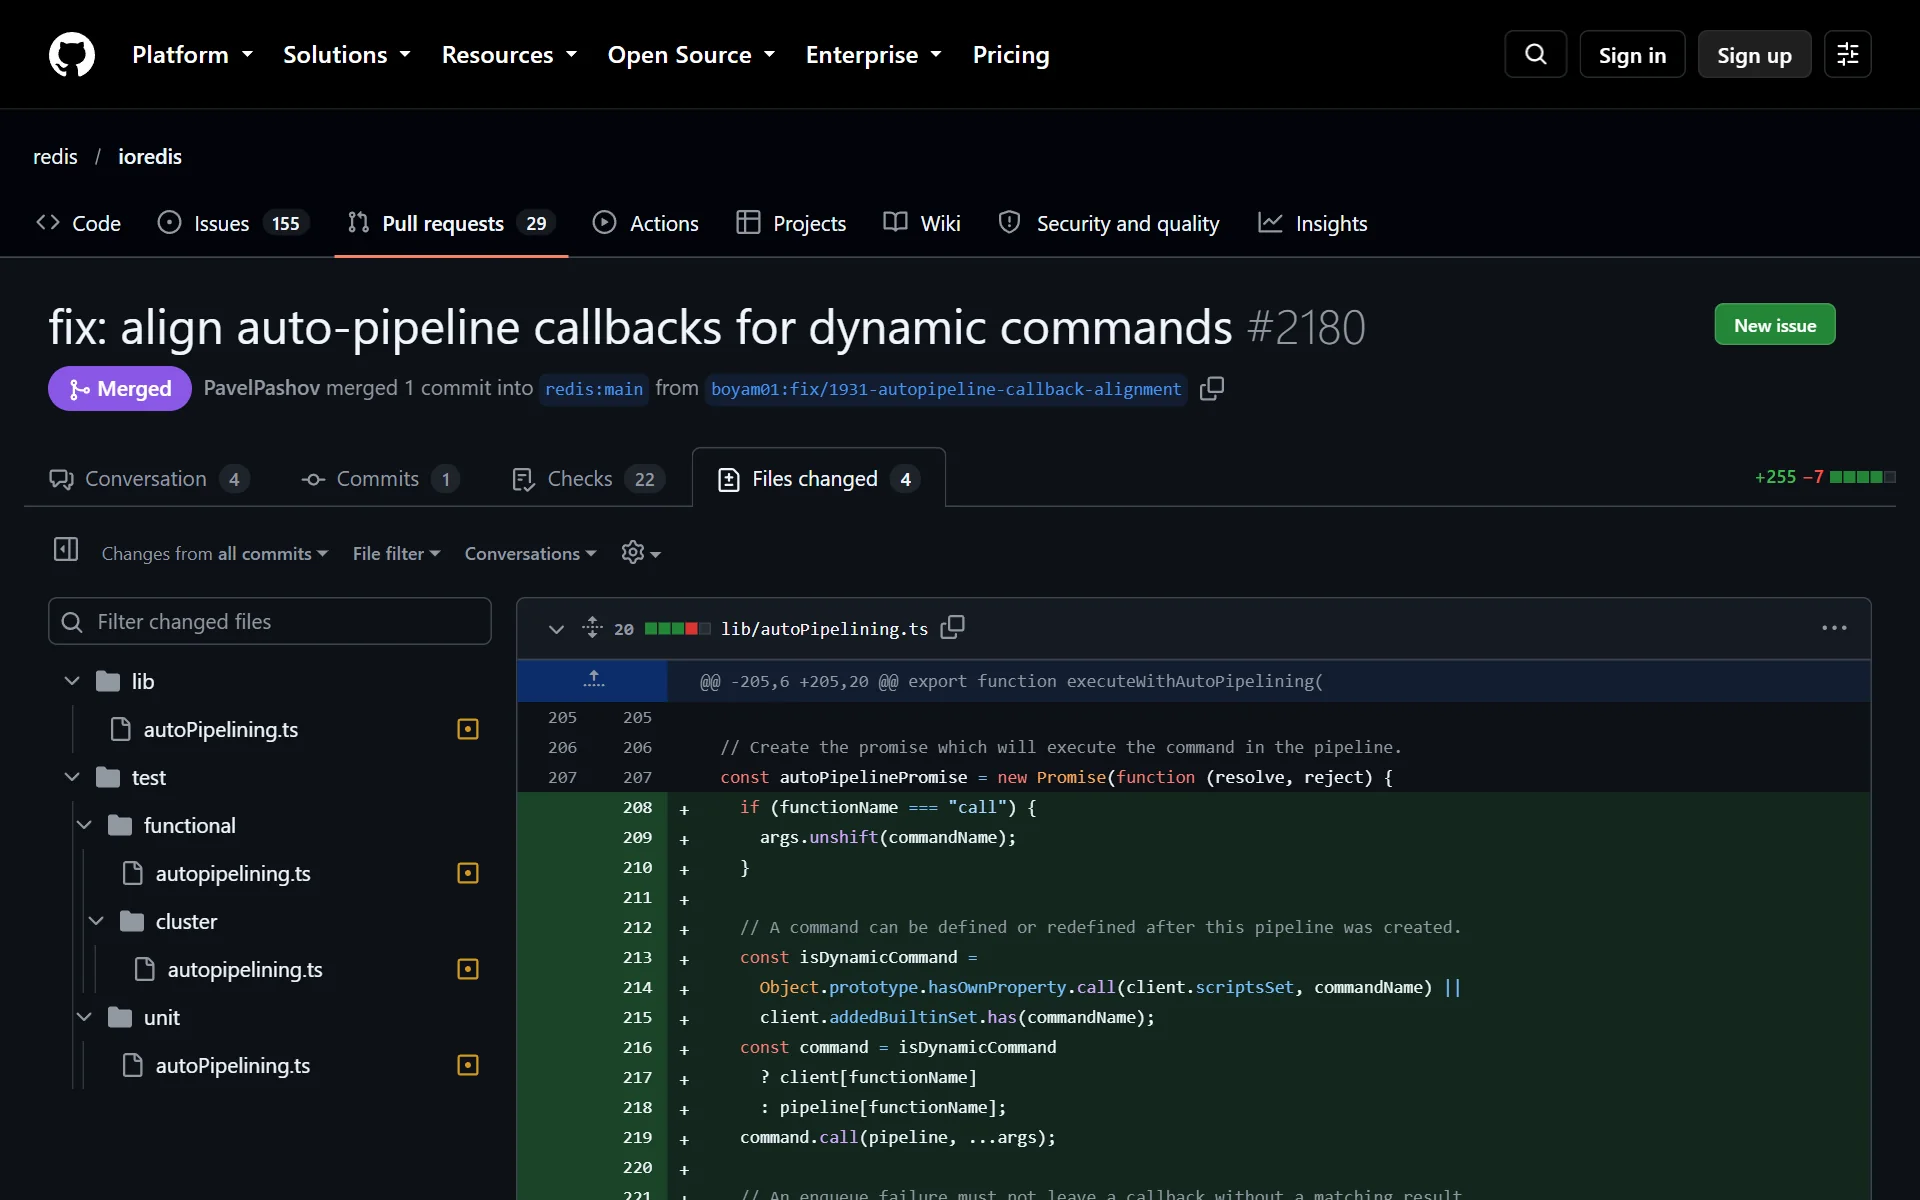Viewport: 1920px width, 1200px height.
Task: Collapse the unit folder
Action: 84,1017
